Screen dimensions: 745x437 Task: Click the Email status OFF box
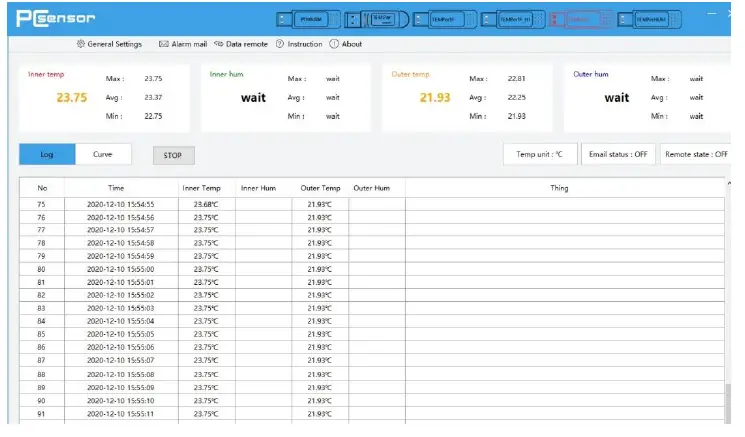[x=618, y=154]
